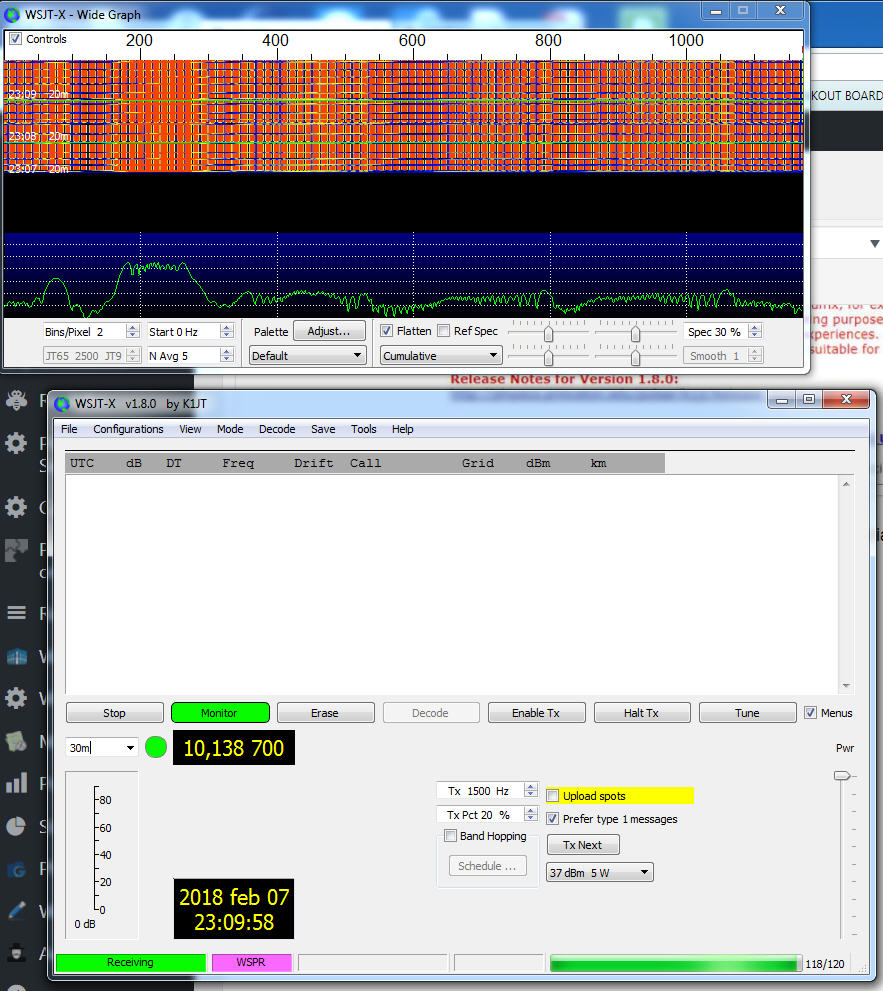
Task: Click the bee icon in the dark sidebar
Action: coord(16,399)
